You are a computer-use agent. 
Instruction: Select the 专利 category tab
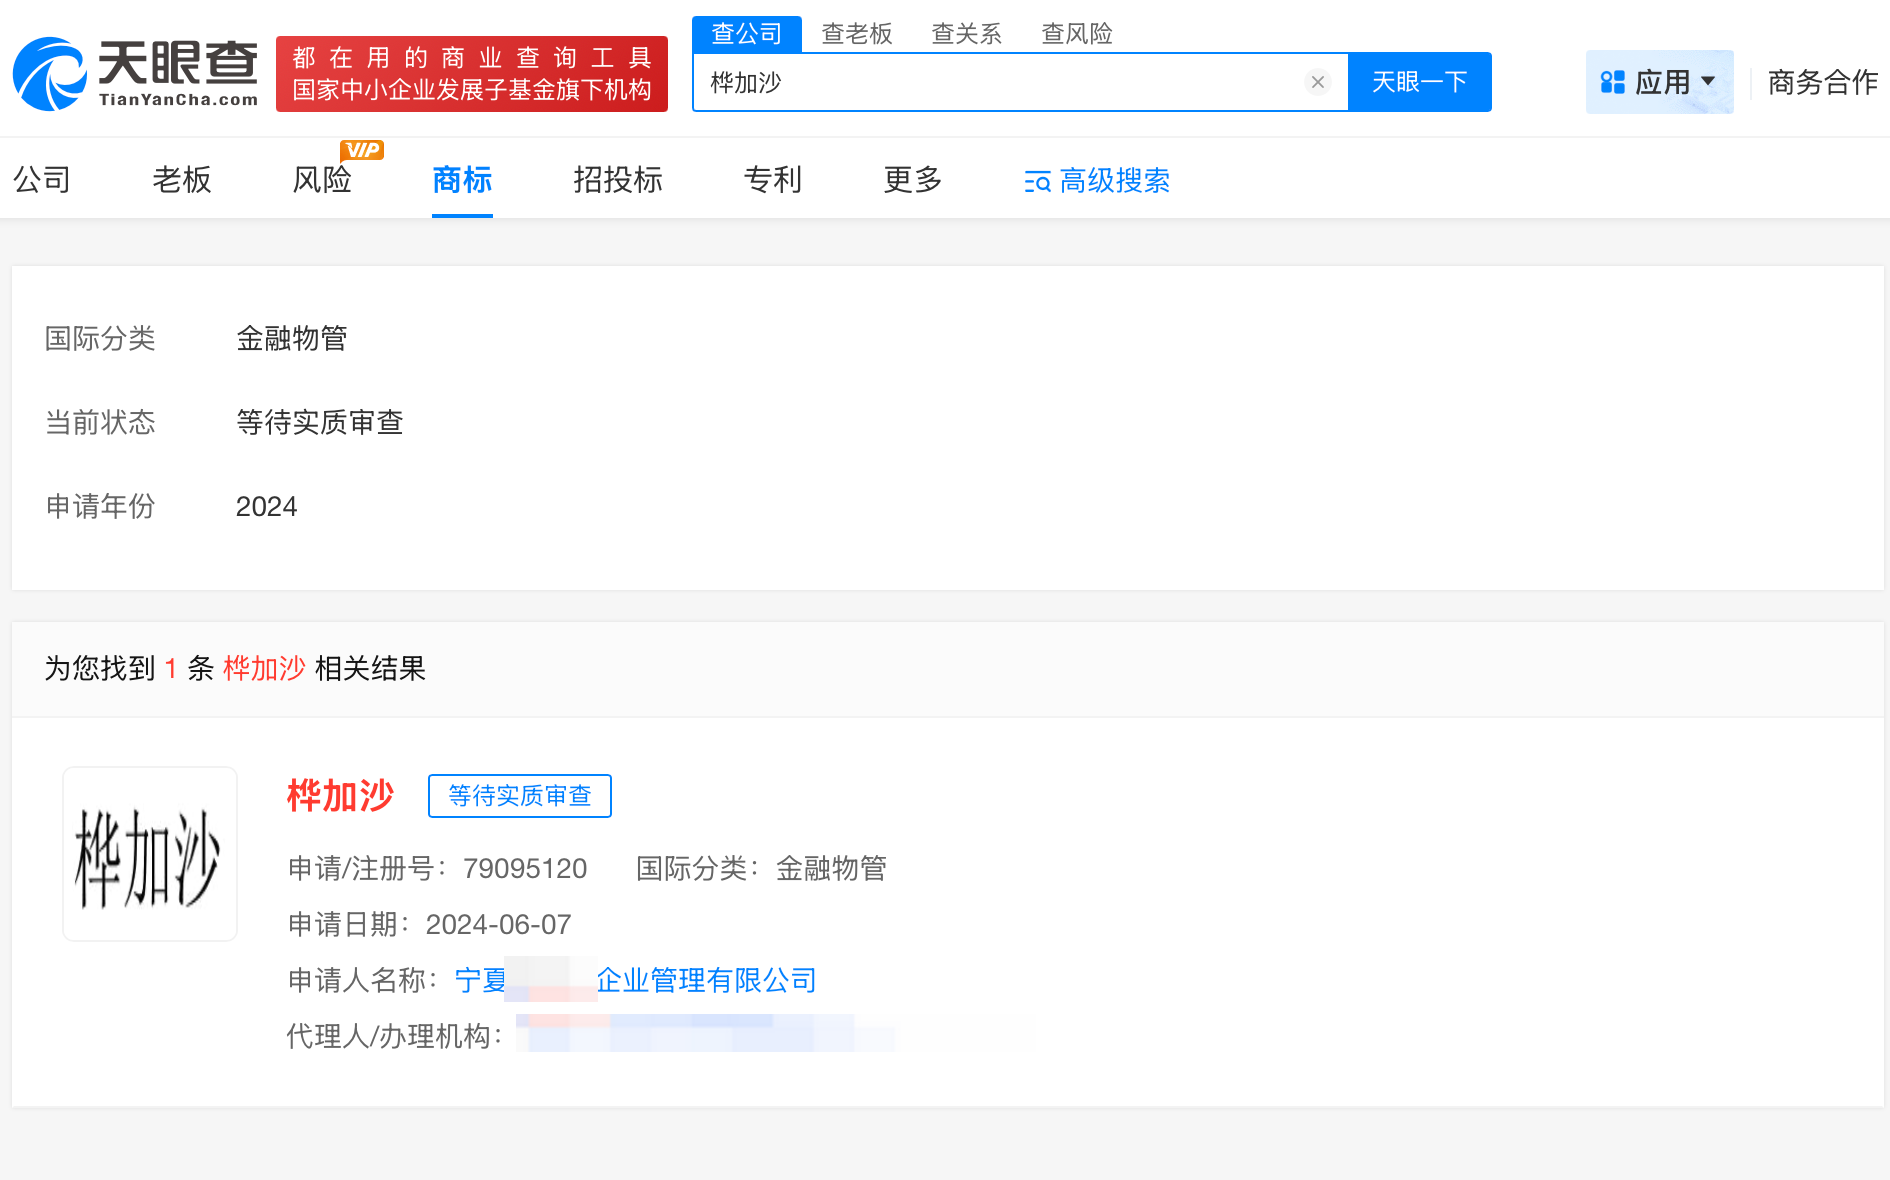coord(772,181)
